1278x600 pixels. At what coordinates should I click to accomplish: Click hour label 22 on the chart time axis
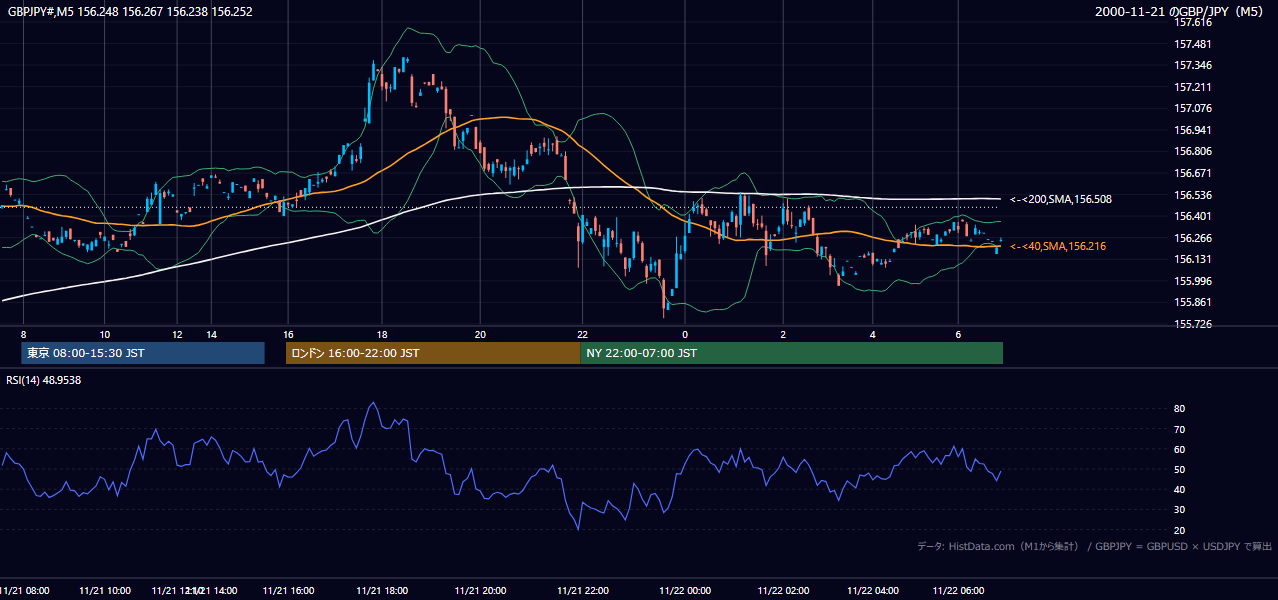(582, 334)
